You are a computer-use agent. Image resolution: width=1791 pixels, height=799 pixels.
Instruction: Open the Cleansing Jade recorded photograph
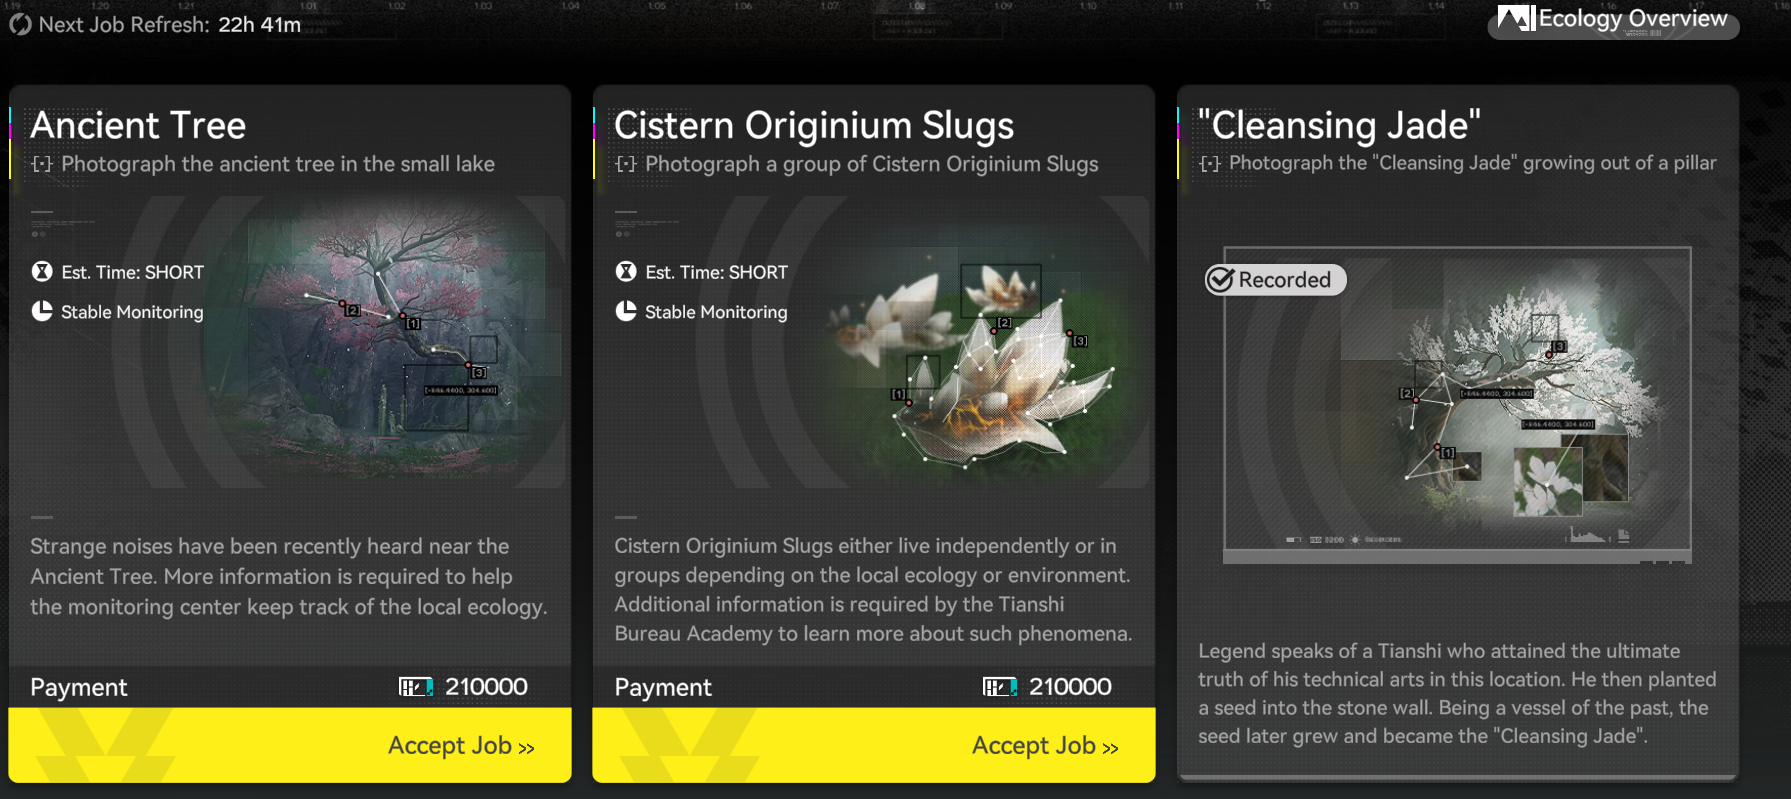click(1458, 405)
